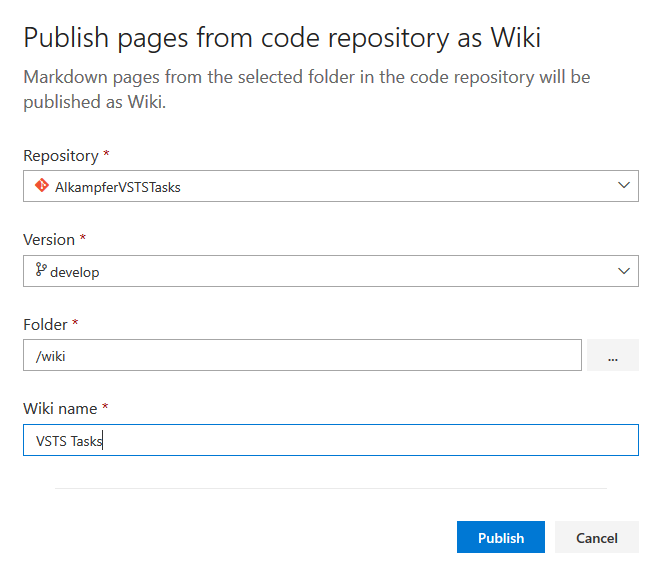Open the AlkampferVSTSTasks repository combo box
The width and height of the screenshot is (668, 570).
[331, 186]
